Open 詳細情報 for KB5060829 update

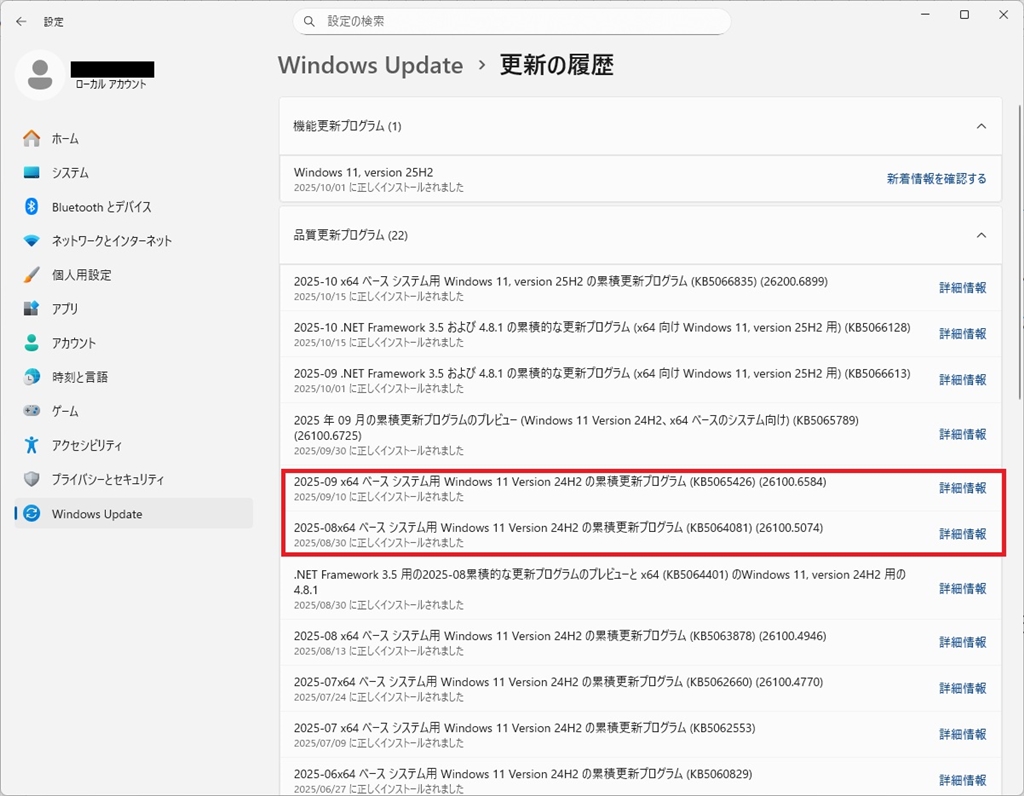(963, 780)
